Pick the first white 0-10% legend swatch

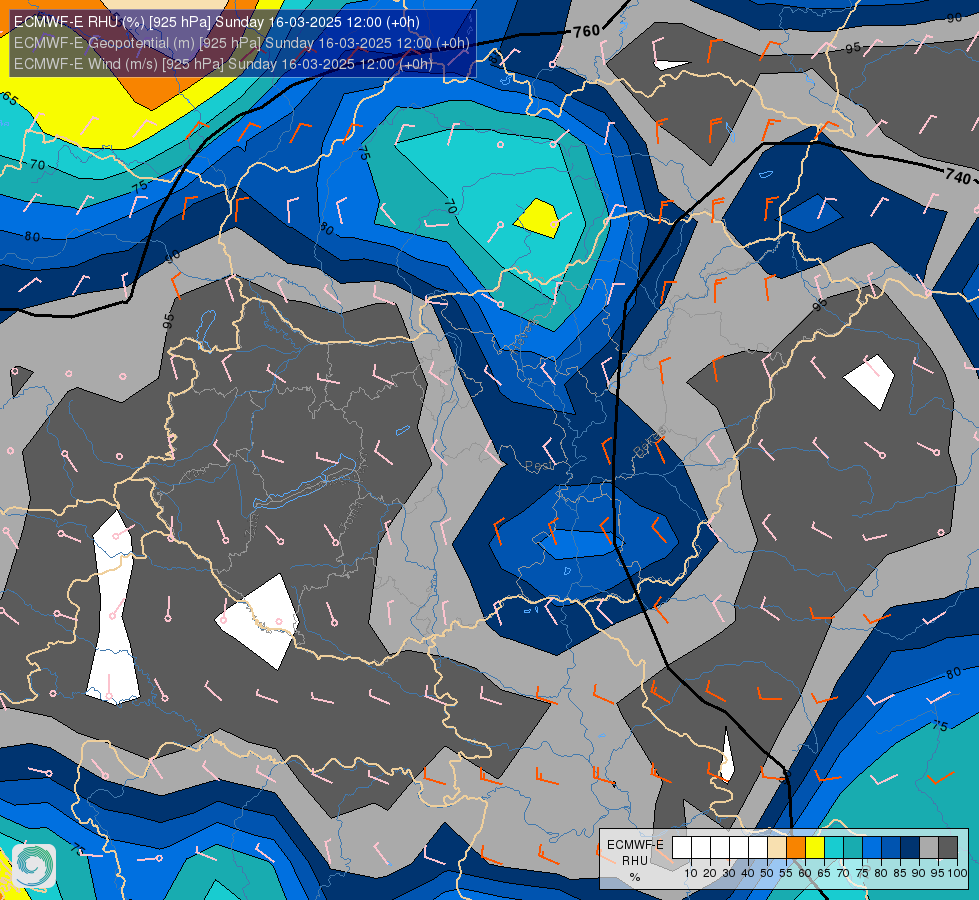click(682, 848)
